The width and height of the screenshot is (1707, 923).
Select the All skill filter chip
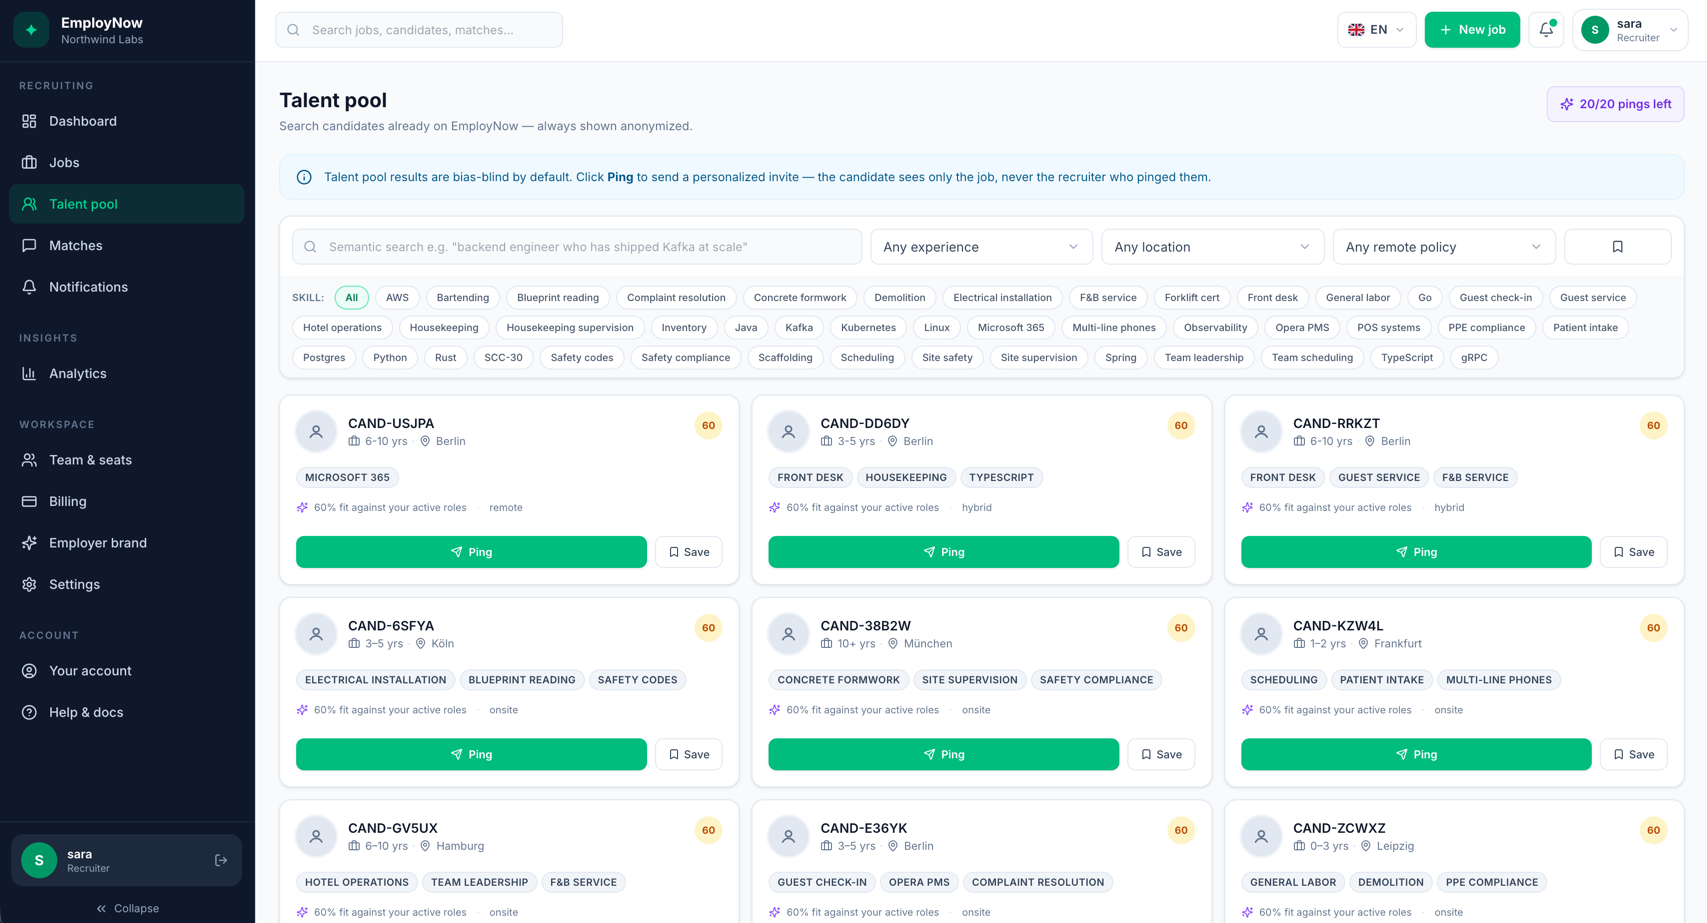point(351,298)
